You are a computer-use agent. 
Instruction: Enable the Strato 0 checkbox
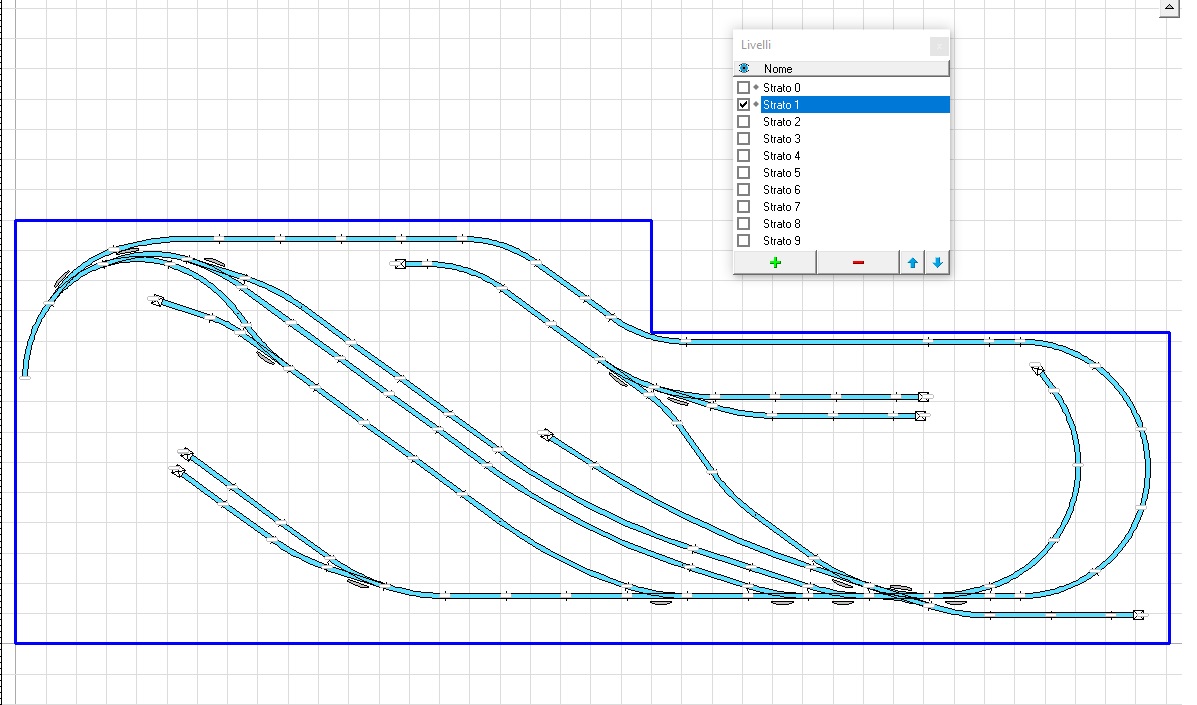tap(743, 88)
